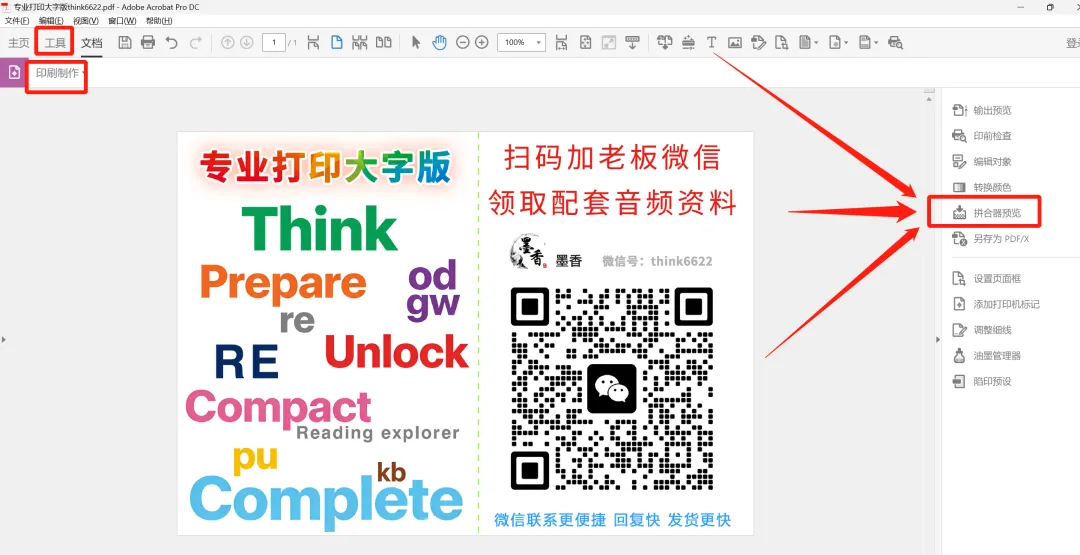Select the Add Image tool
The image size is (1080, 555).
pos(735,43)
